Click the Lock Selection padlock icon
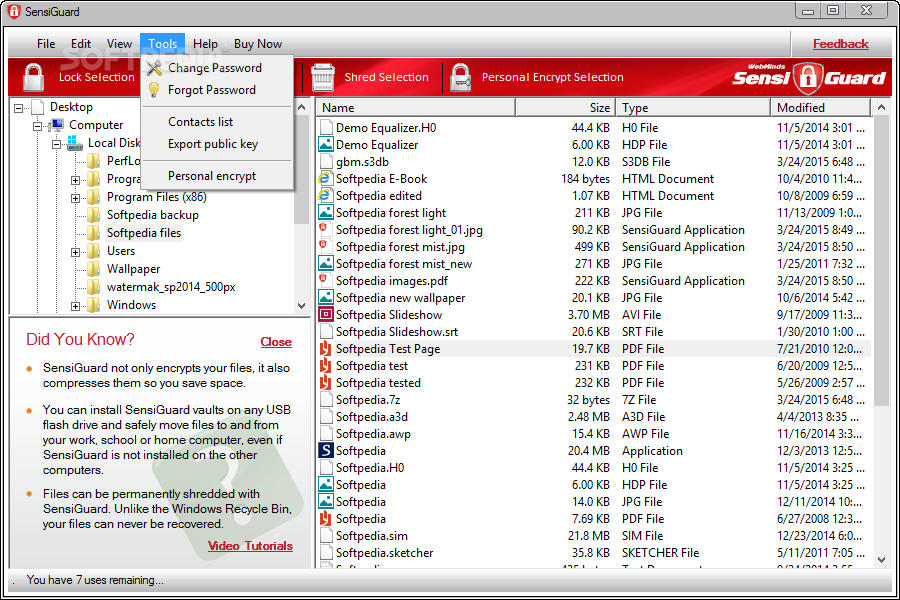This screenshot has width=900, height=600. pyautogui.click(x=33, y=78)
